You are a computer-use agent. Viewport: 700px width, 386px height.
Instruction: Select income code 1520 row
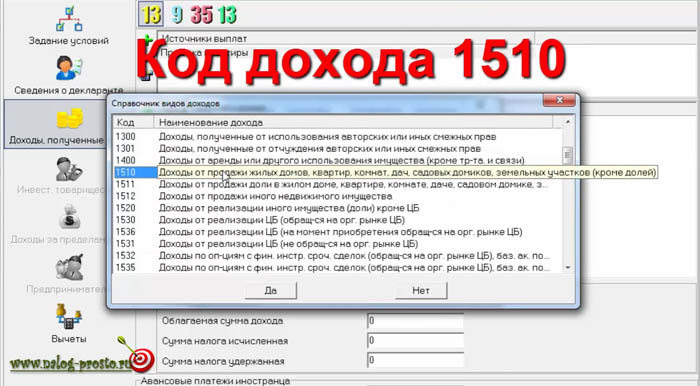(338, 208)
